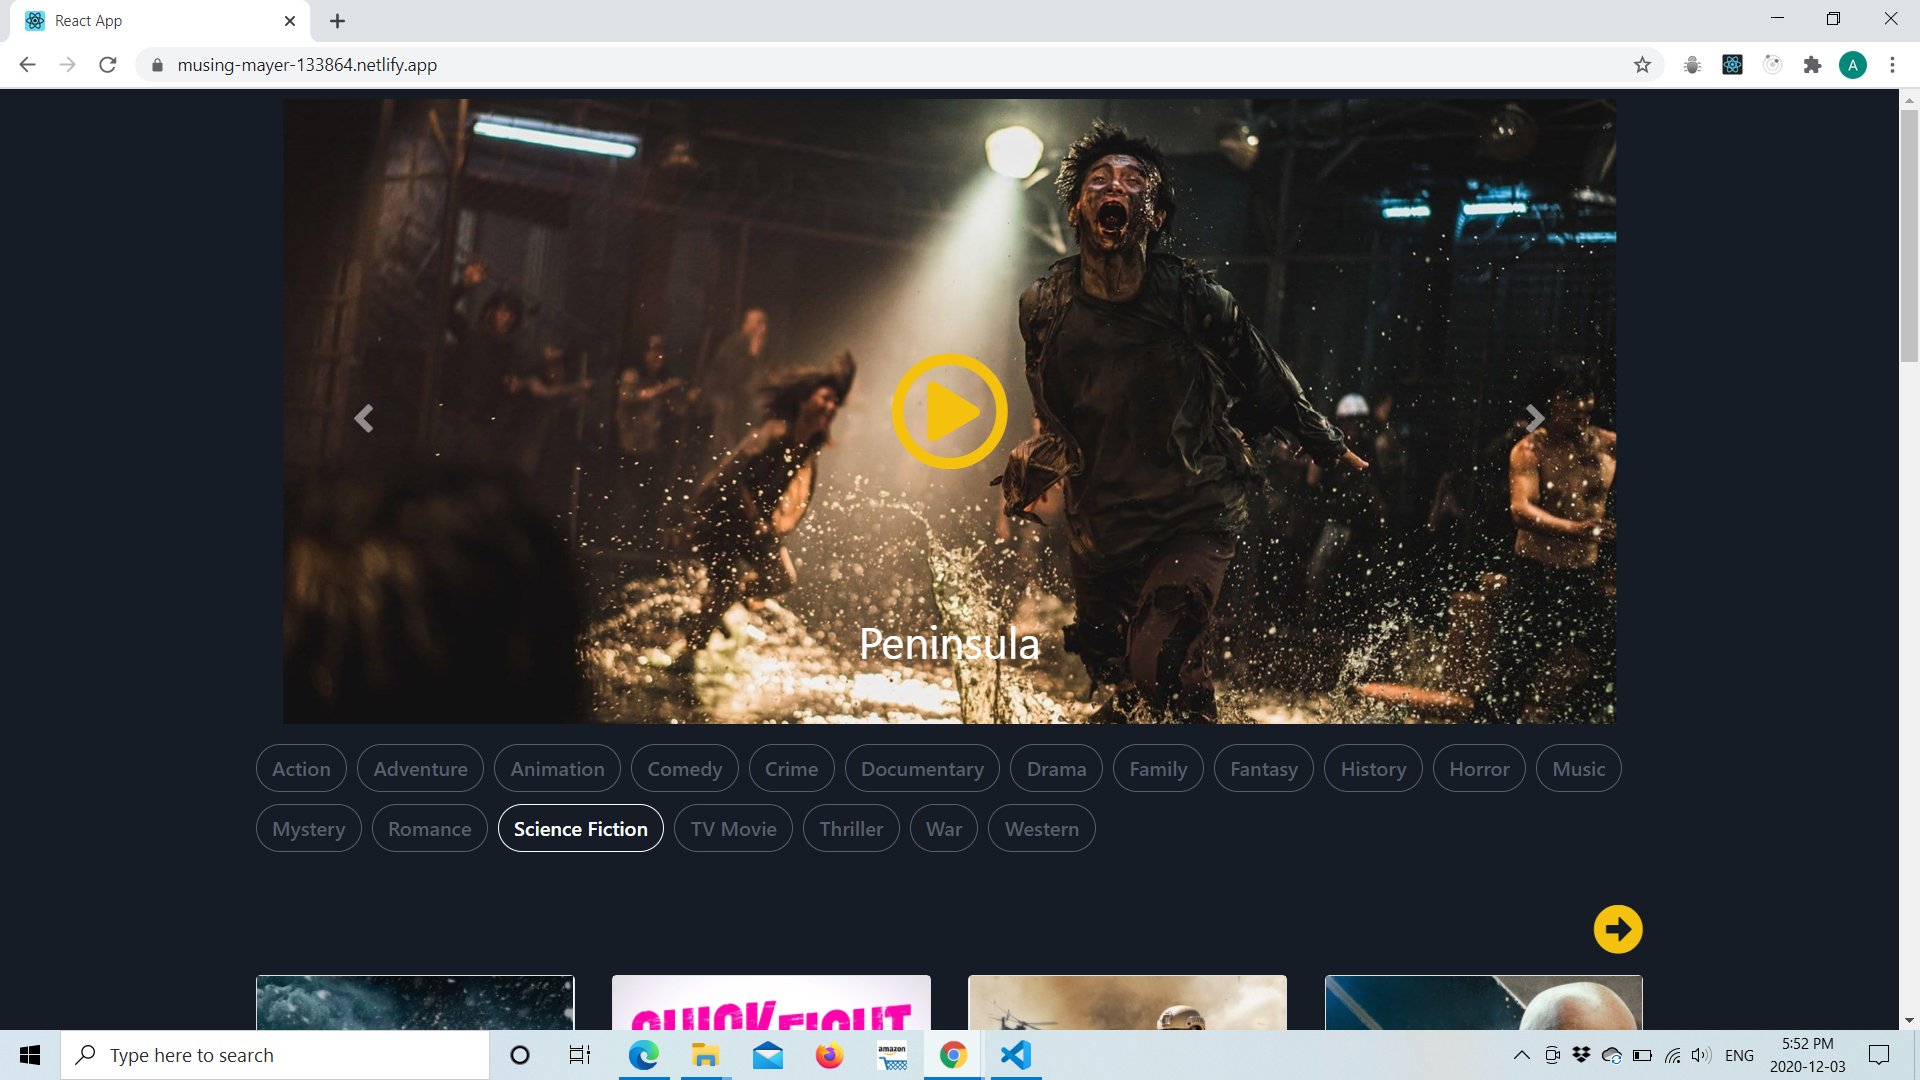Filter by Horror genre
1920x1080 pixels.
point(1479,769)
